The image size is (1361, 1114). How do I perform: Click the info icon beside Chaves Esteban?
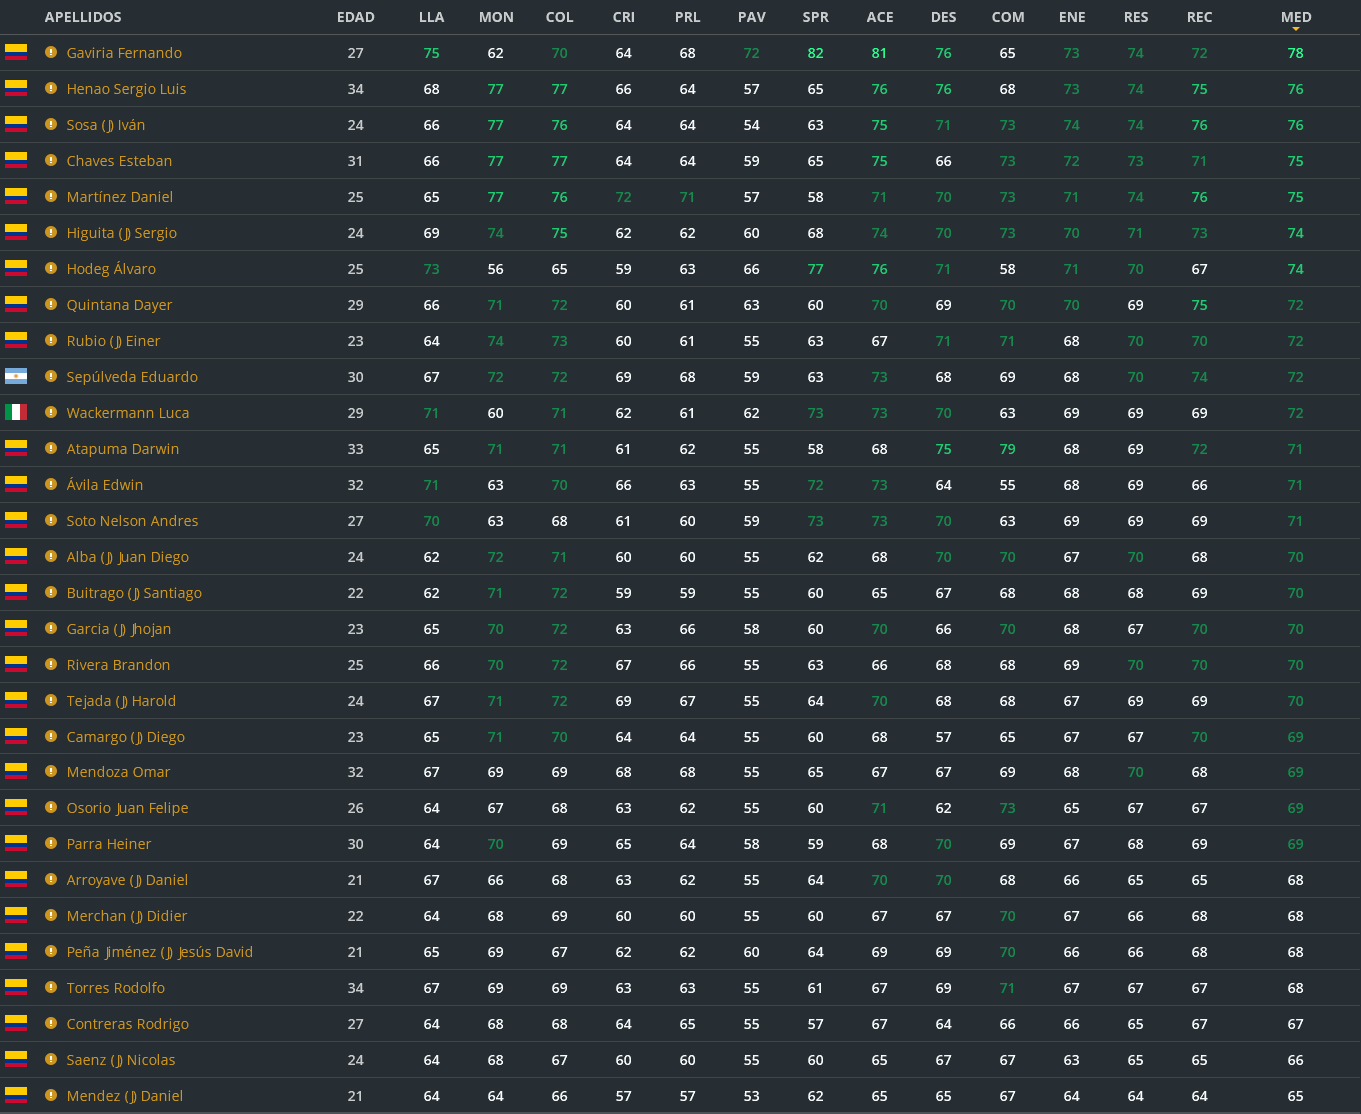point(51,160)
